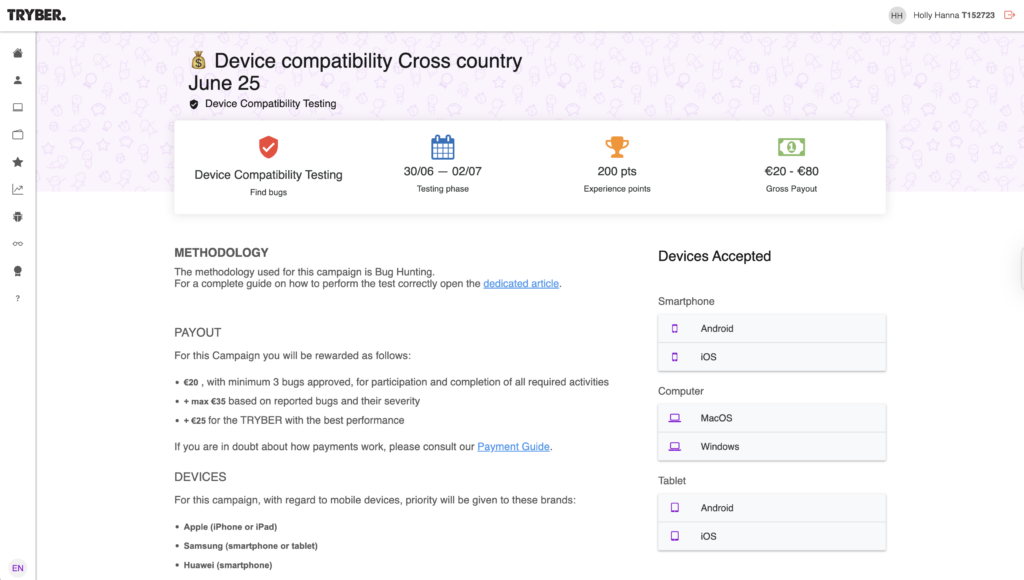Screen dimensions: 1024x580
Task: Open the chart graph icon in sidebar
Action: [x=18, y=189]
